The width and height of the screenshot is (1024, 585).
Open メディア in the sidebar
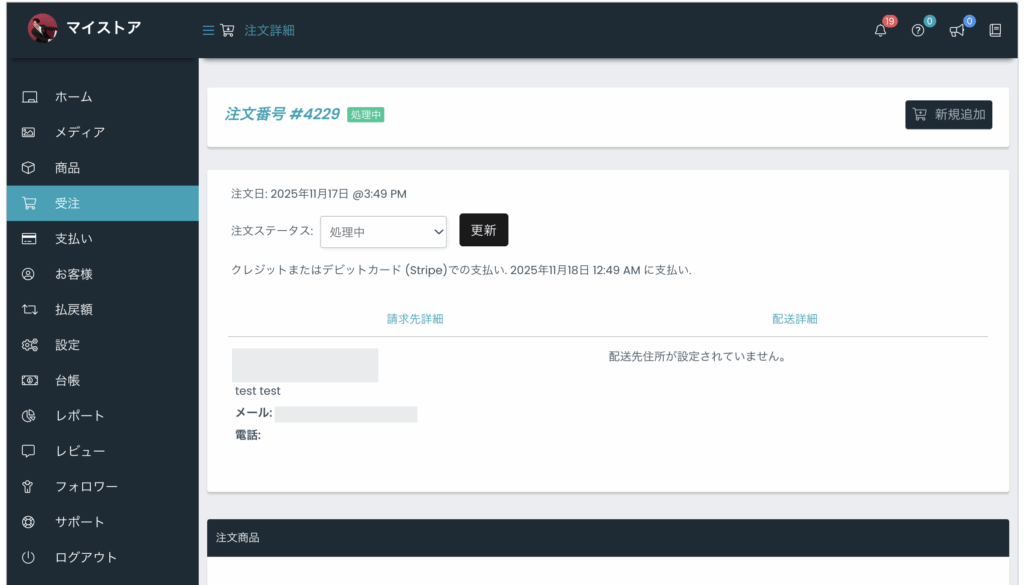coord(79,132)
